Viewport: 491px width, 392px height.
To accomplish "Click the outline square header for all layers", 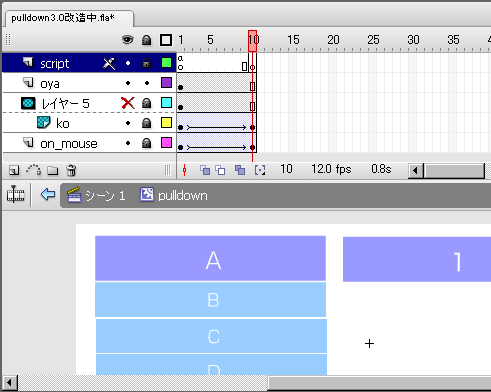I will [x=166, y=40].
